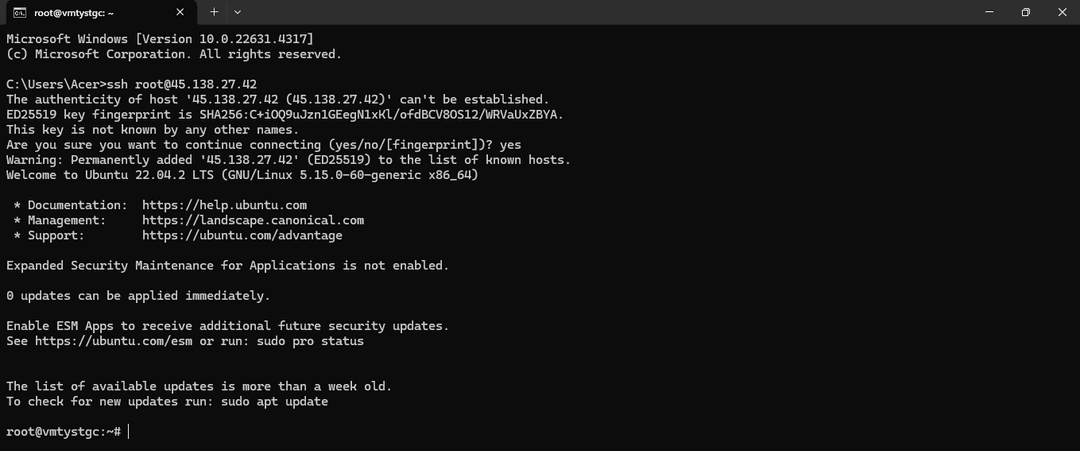
Task: Expand the new tab profile dropdown
Action: [238, 12]
